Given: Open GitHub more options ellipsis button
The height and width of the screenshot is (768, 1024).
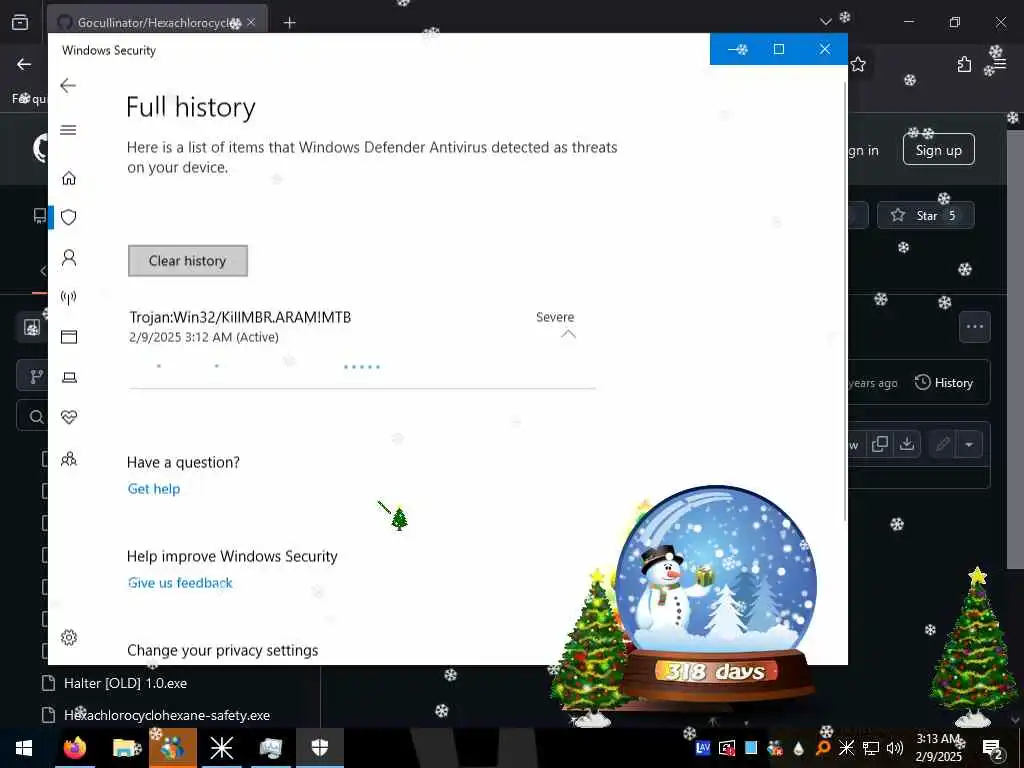Looking at the screenshot, I should point(974,327).
